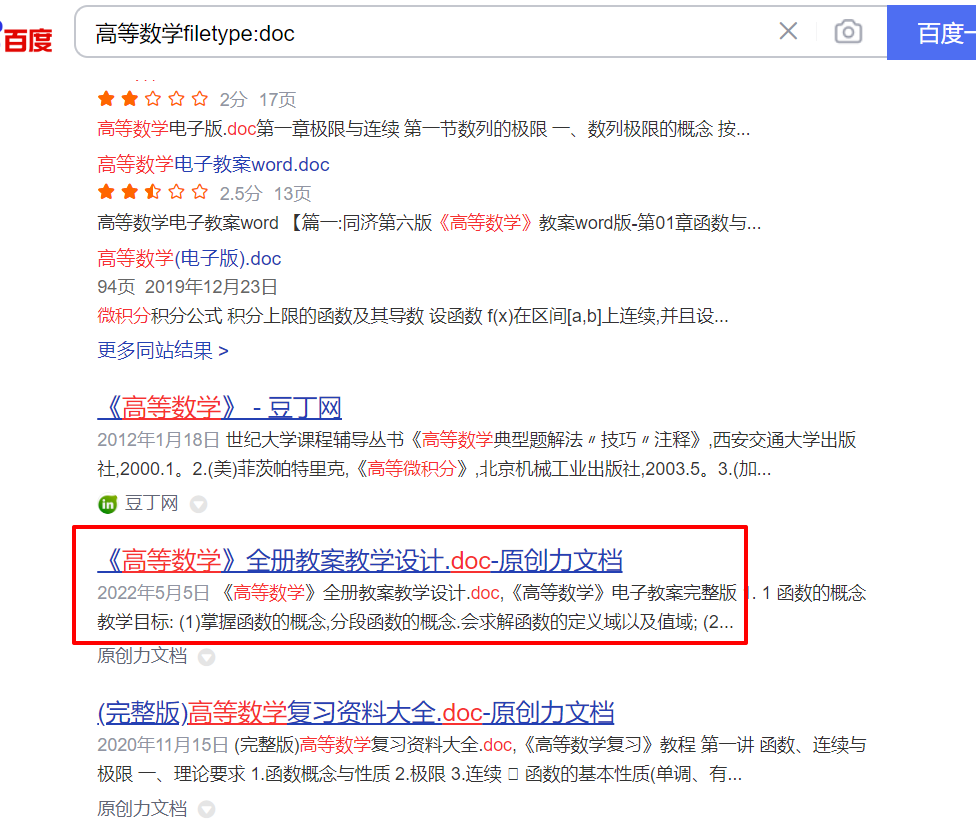
Task: Click 更多同站结果 to see more results
Action: pos(163,350)
